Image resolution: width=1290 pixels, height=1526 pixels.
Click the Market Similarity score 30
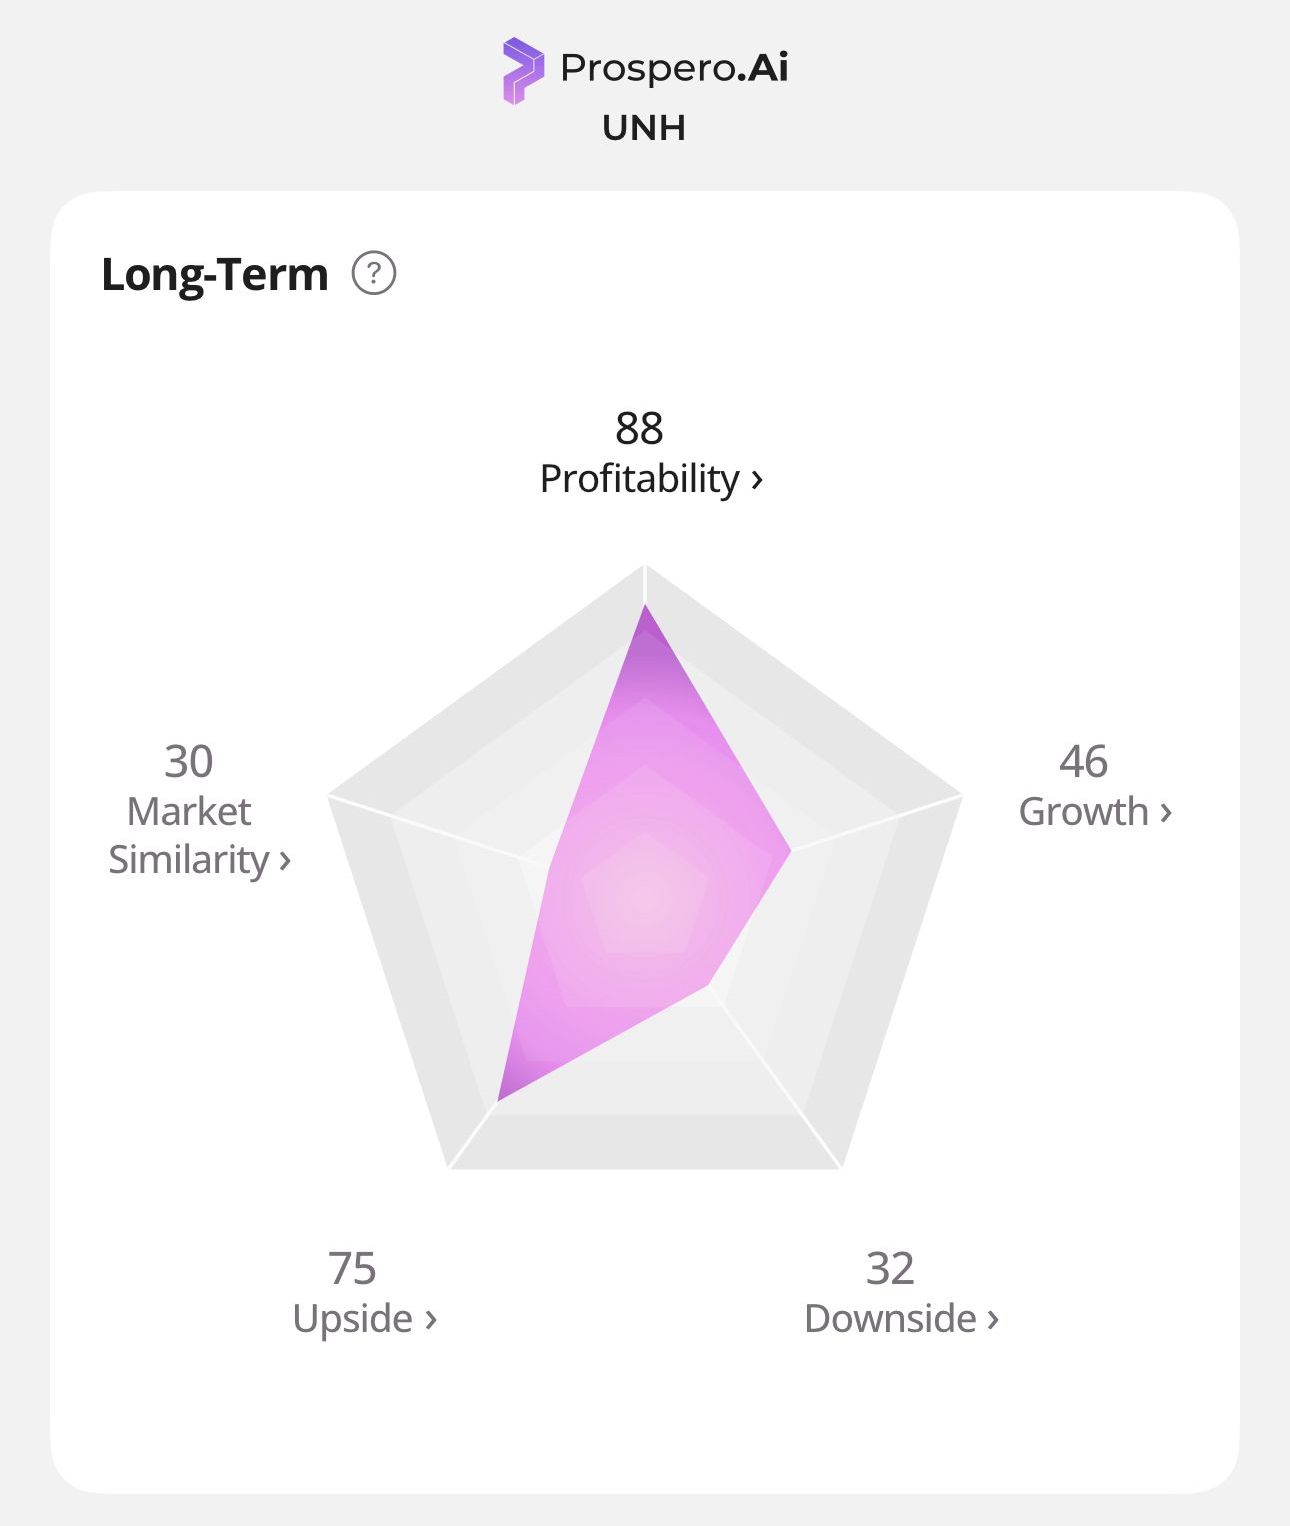(x=188, y=762)
